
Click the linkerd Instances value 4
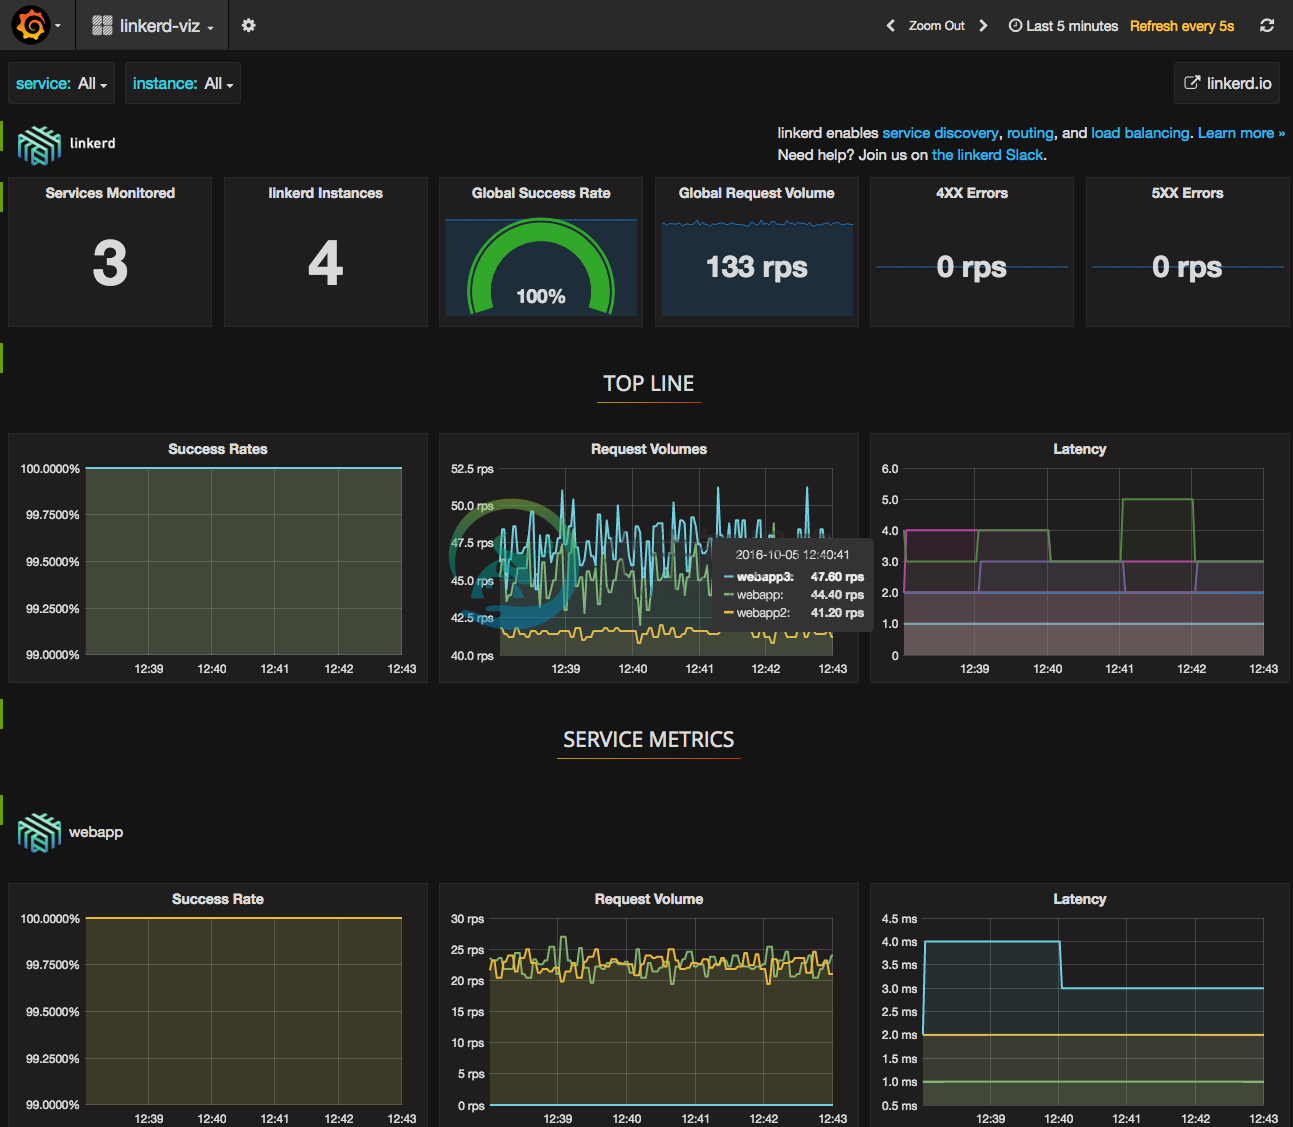(326, 264)
